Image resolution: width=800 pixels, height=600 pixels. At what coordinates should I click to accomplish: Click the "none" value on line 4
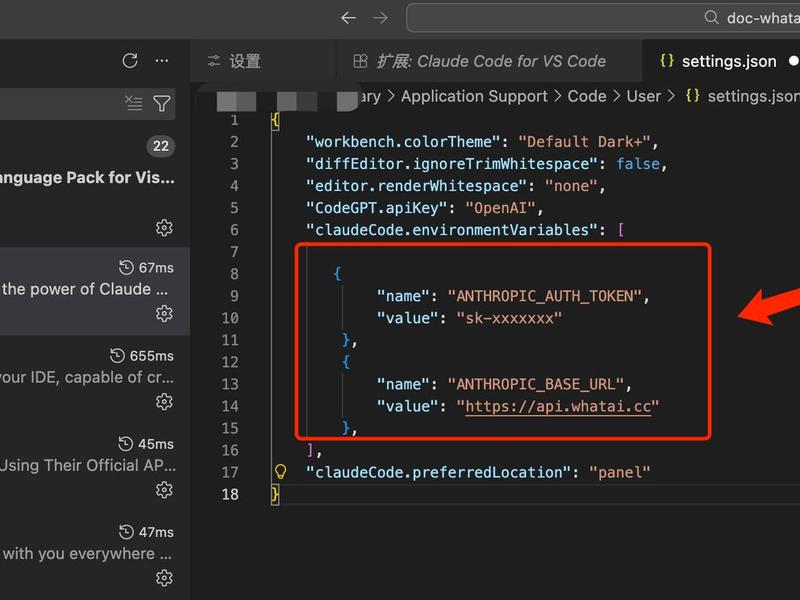click(571, 186)
